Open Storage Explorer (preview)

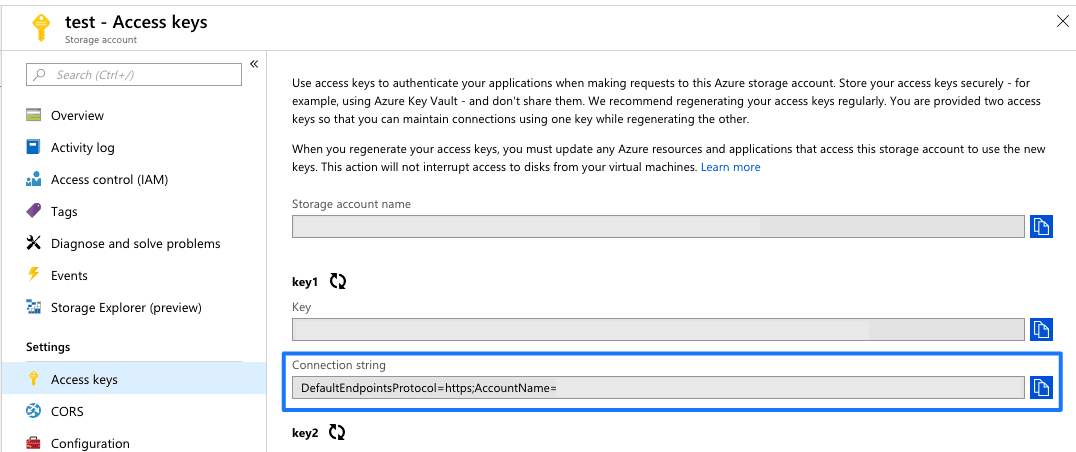coord(126,308)
